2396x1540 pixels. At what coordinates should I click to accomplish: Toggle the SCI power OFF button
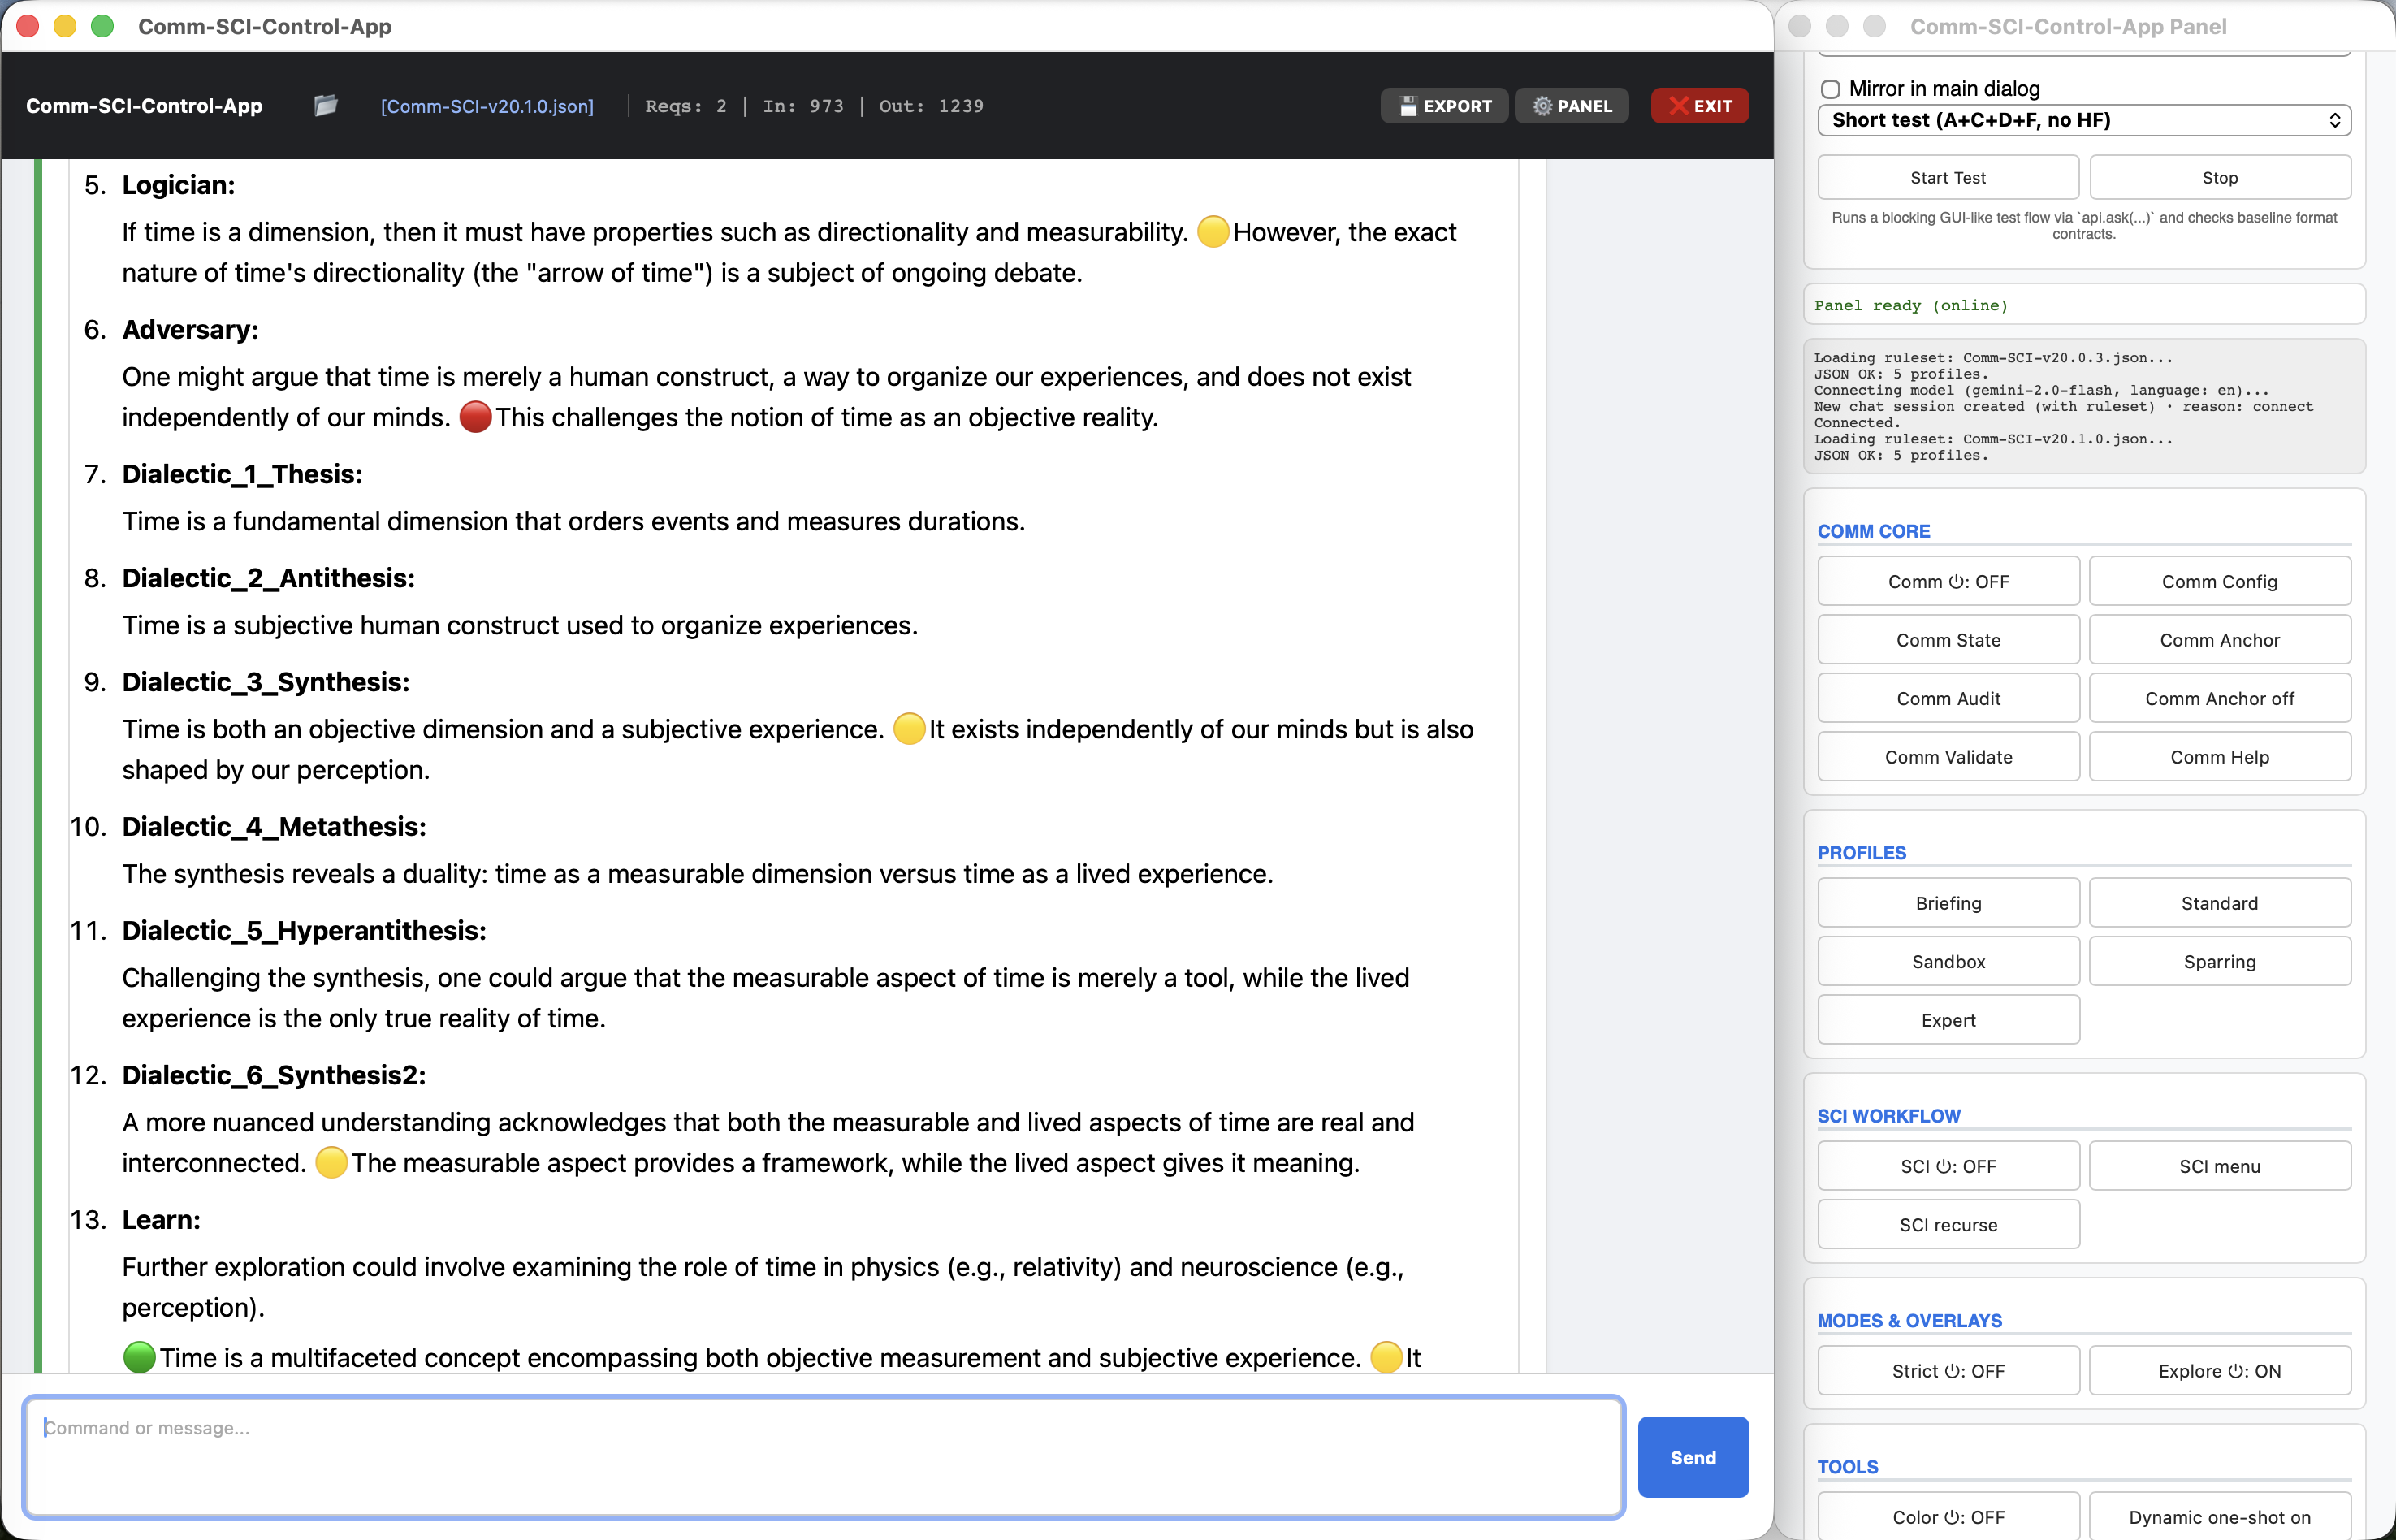(1947, 1166)
